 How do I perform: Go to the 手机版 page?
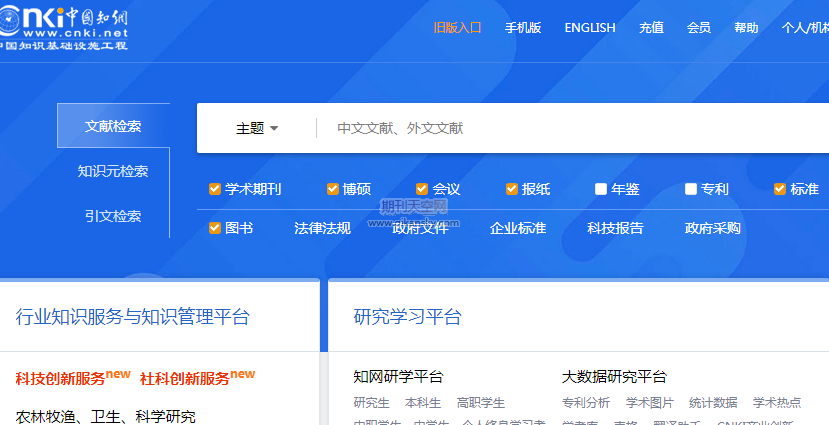[523, 27]
